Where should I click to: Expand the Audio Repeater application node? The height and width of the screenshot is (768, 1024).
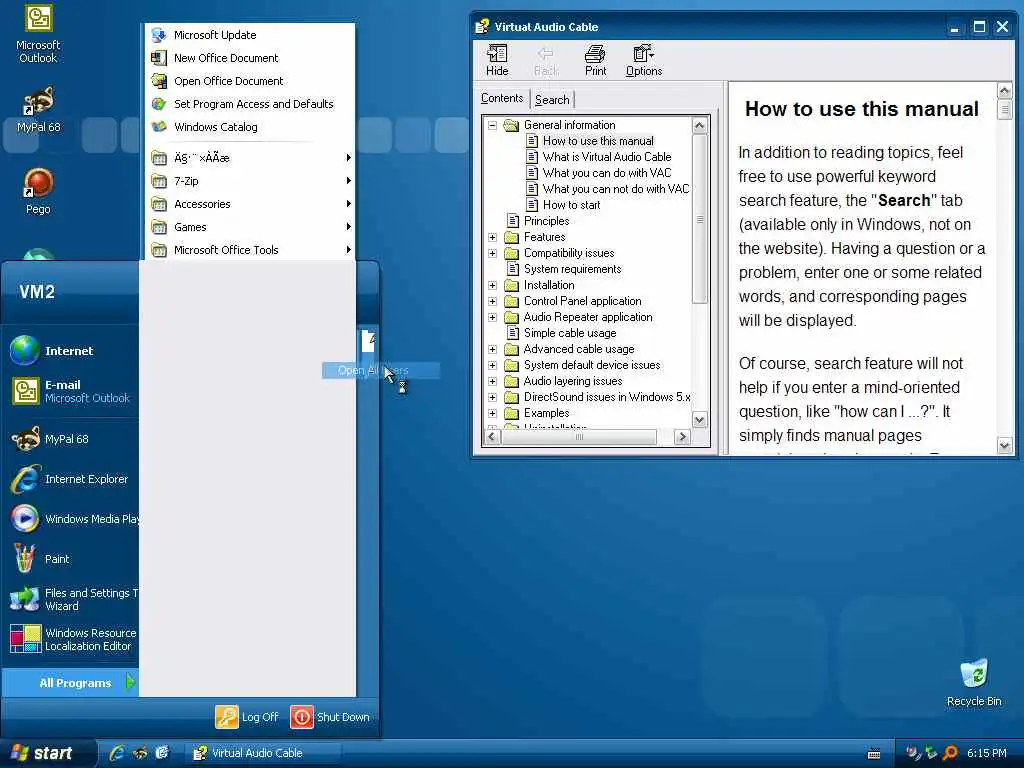point(492,317)
